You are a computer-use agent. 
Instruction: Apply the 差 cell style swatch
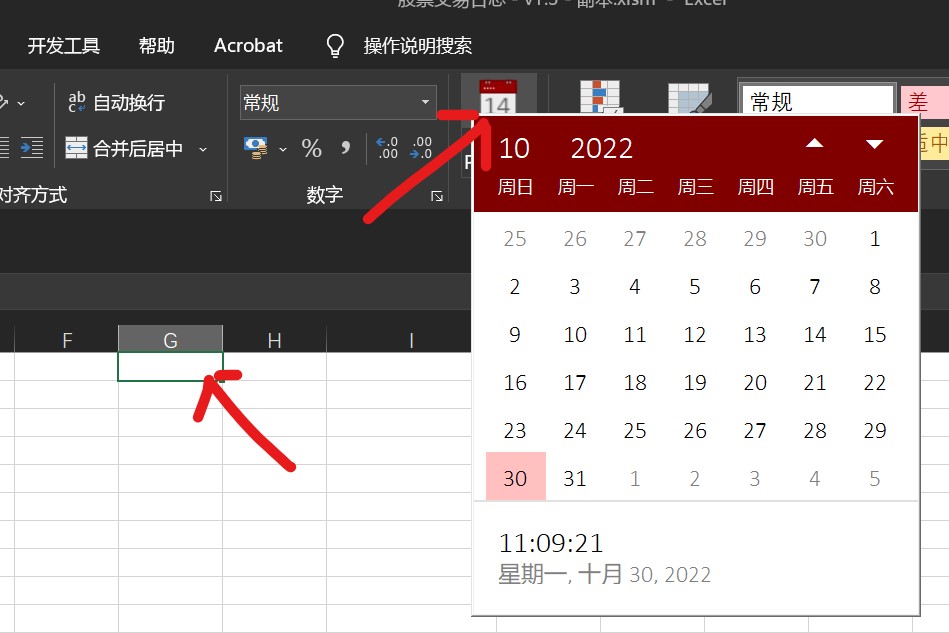[x=920, y=101]
